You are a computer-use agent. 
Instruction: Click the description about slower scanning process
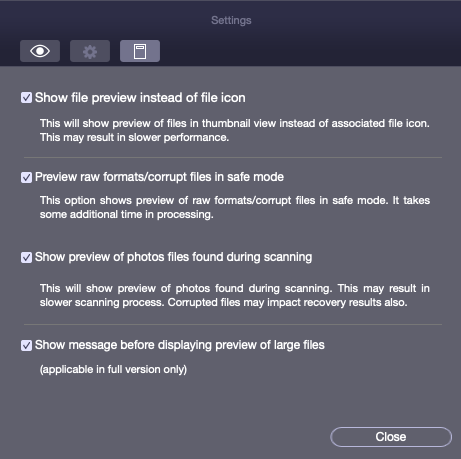click(x=235, y=295)
